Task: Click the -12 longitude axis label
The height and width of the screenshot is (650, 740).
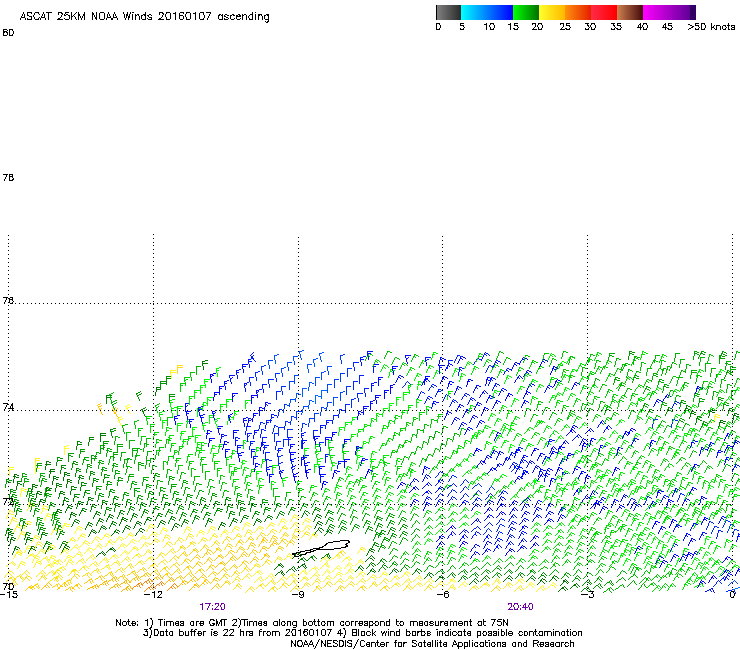Action: tap(153, 594)
